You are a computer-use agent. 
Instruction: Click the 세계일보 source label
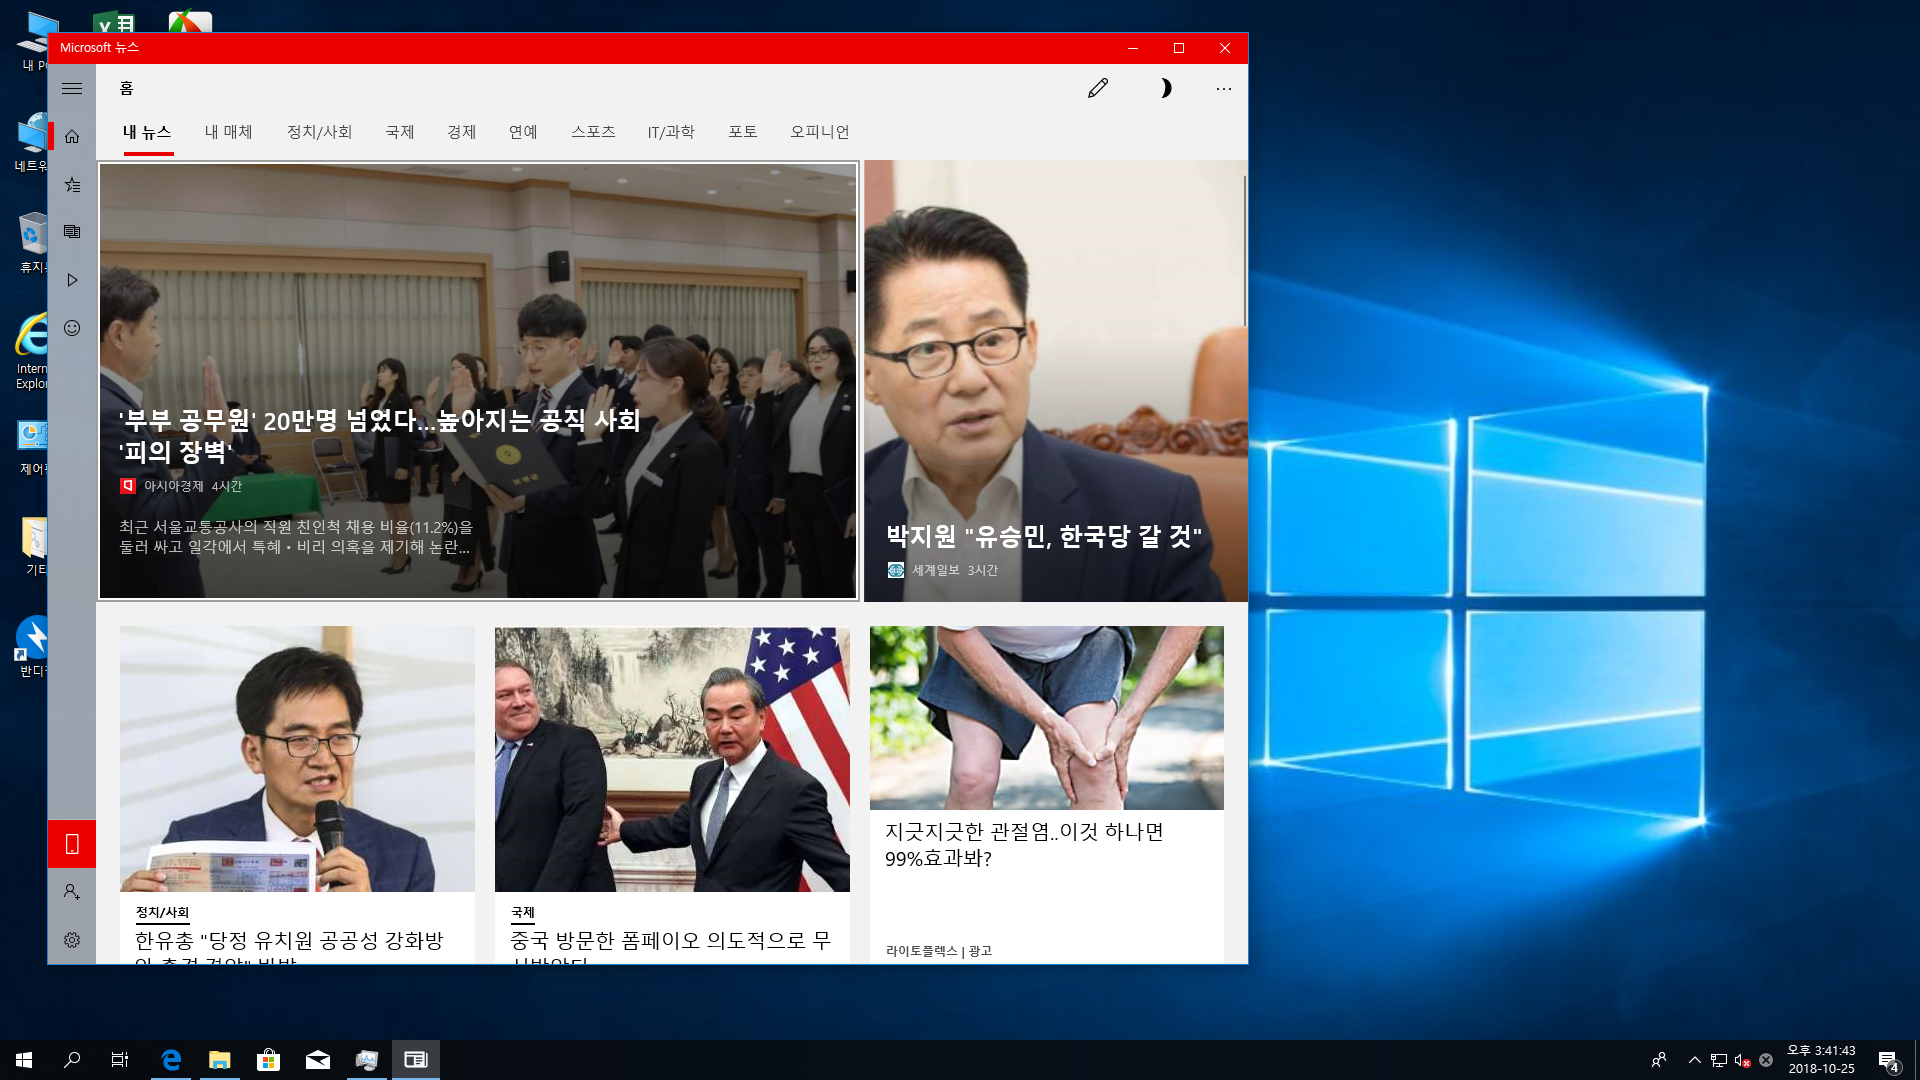[x=935, y=570]
